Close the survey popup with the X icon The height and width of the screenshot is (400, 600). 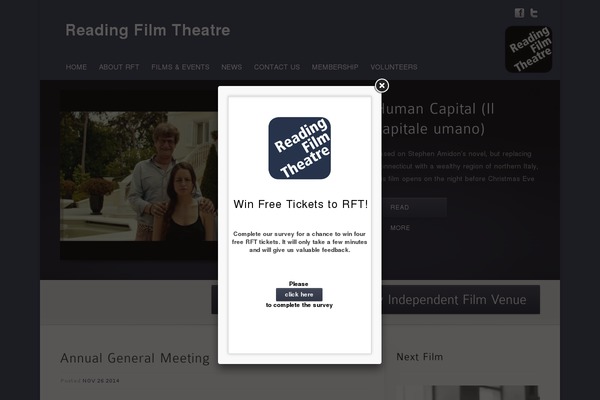(x=382, y=86)
